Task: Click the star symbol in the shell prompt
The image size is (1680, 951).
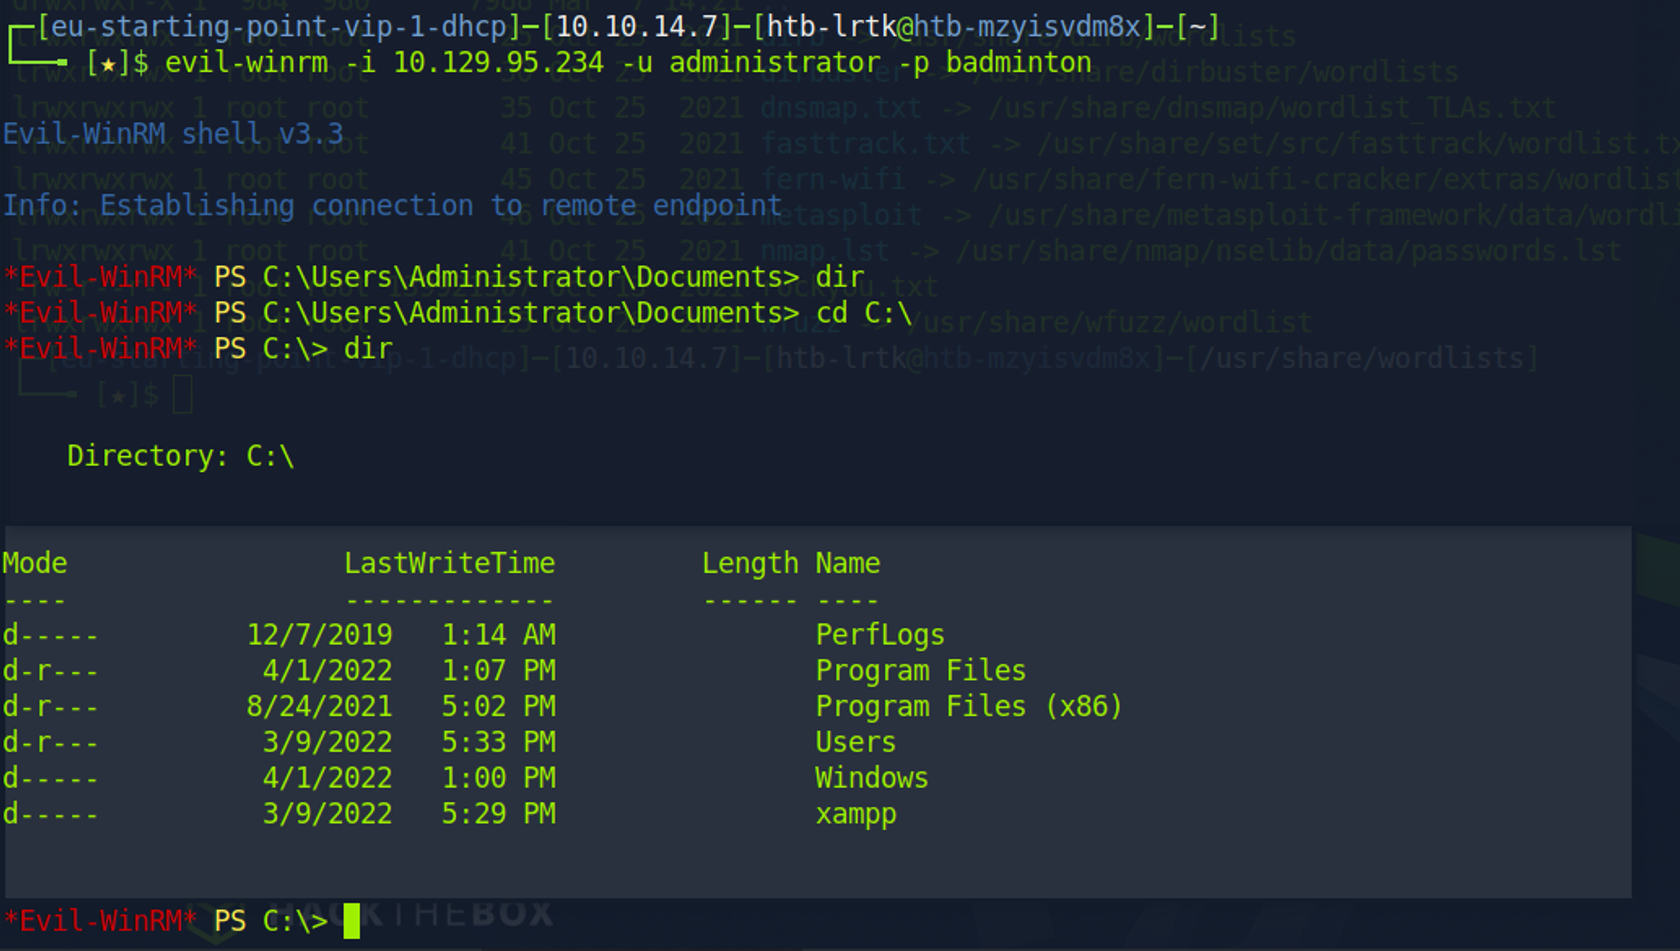Action: coord(108,65)
